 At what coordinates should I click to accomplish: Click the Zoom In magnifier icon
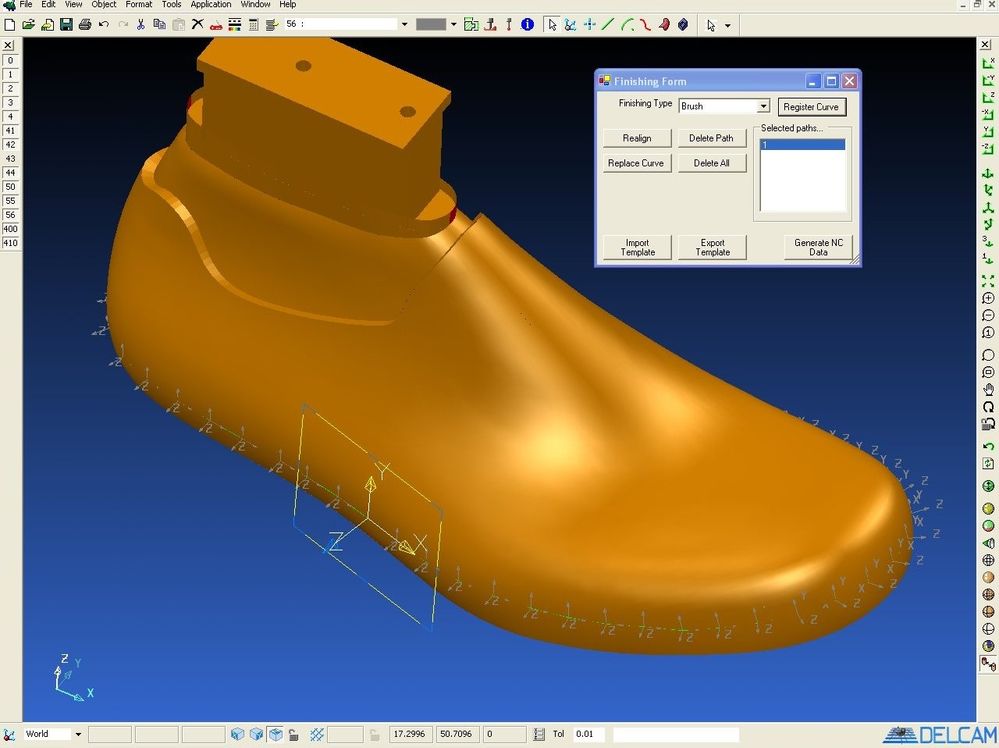(988, 299)
